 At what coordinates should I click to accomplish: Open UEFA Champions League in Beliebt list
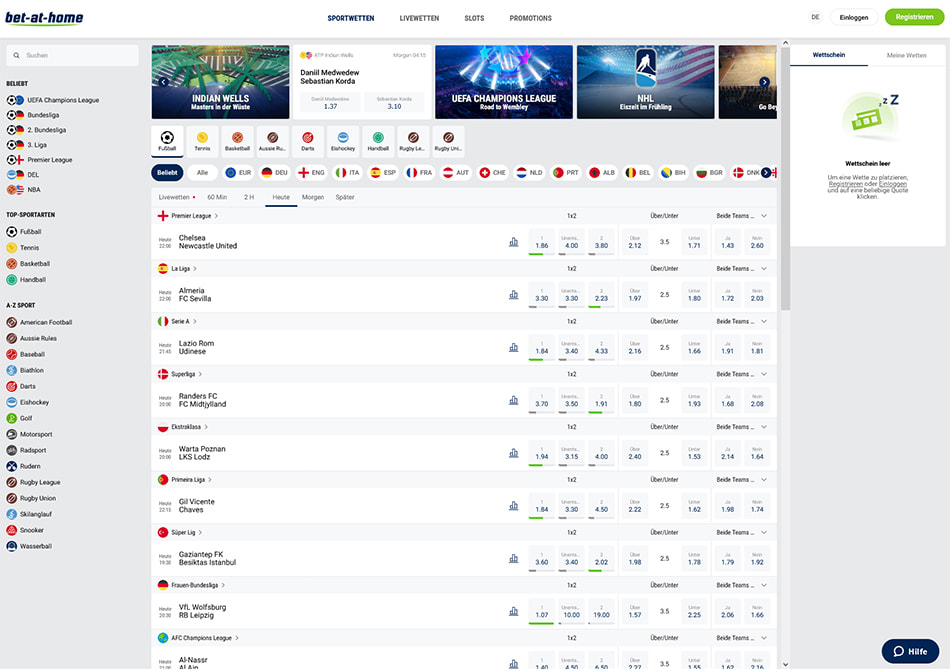click(53, 100)
